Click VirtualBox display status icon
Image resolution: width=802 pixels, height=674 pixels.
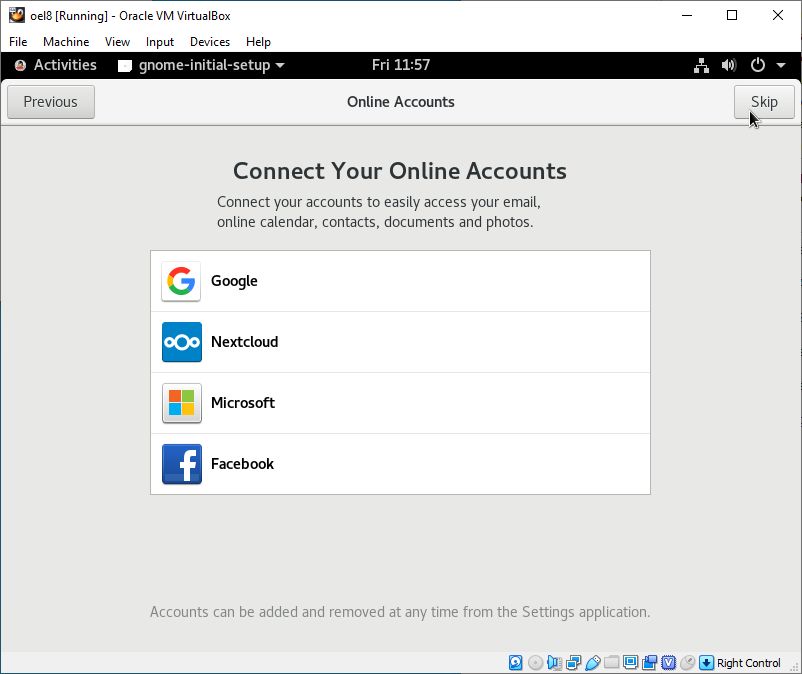point(631,662)
